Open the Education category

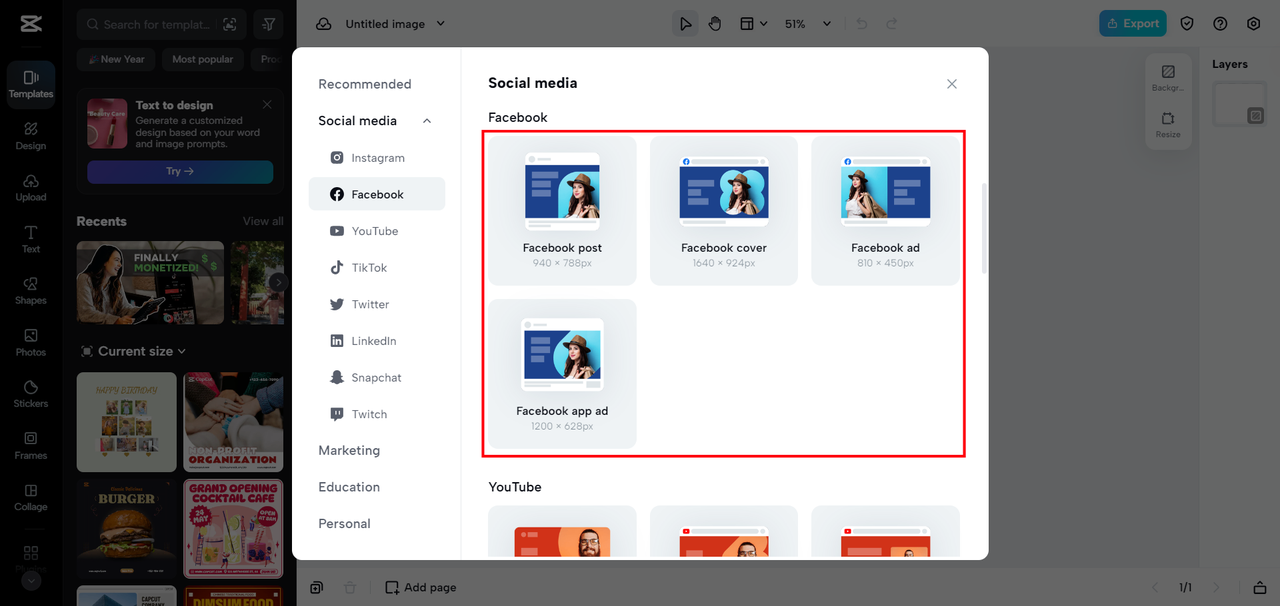click(349, 487)
